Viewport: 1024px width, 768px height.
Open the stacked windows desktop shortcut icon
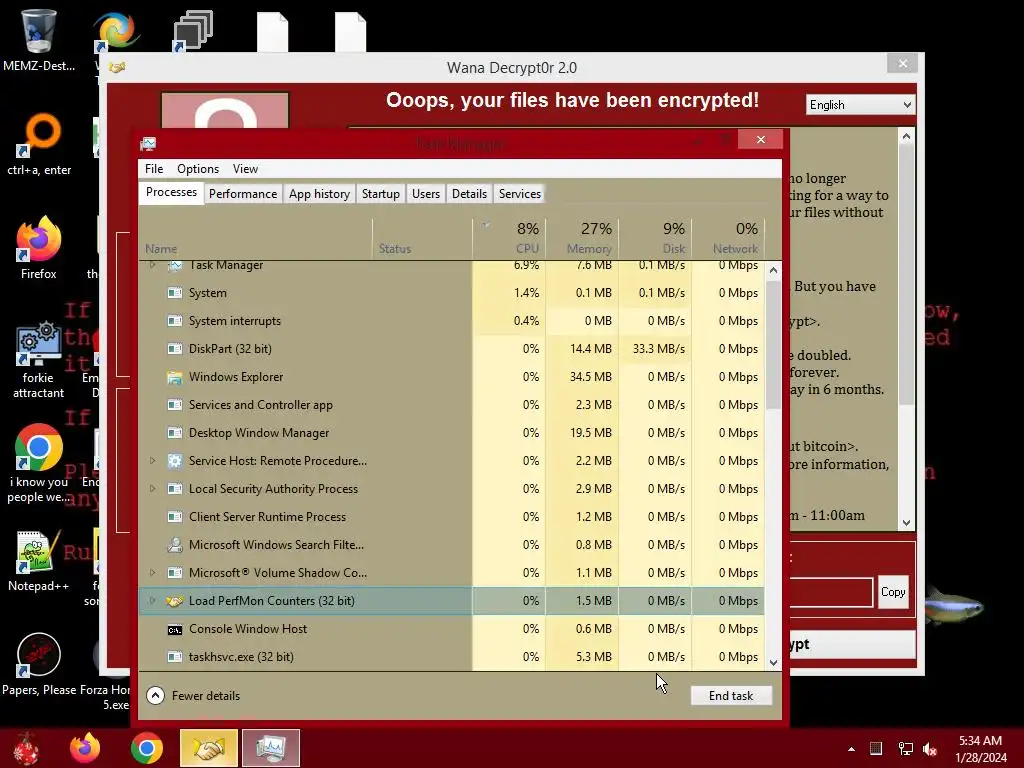pyautogui.click(x=193, y=31)
